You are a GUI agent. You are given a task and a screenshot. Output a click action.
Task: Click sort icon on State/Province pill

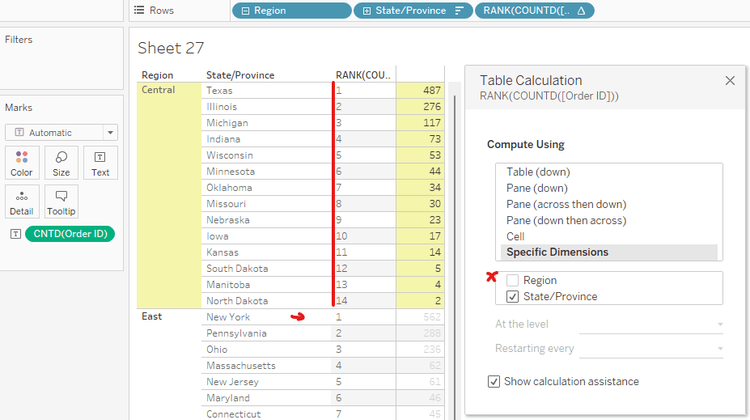pyautogui.click(x=459, y=11)
